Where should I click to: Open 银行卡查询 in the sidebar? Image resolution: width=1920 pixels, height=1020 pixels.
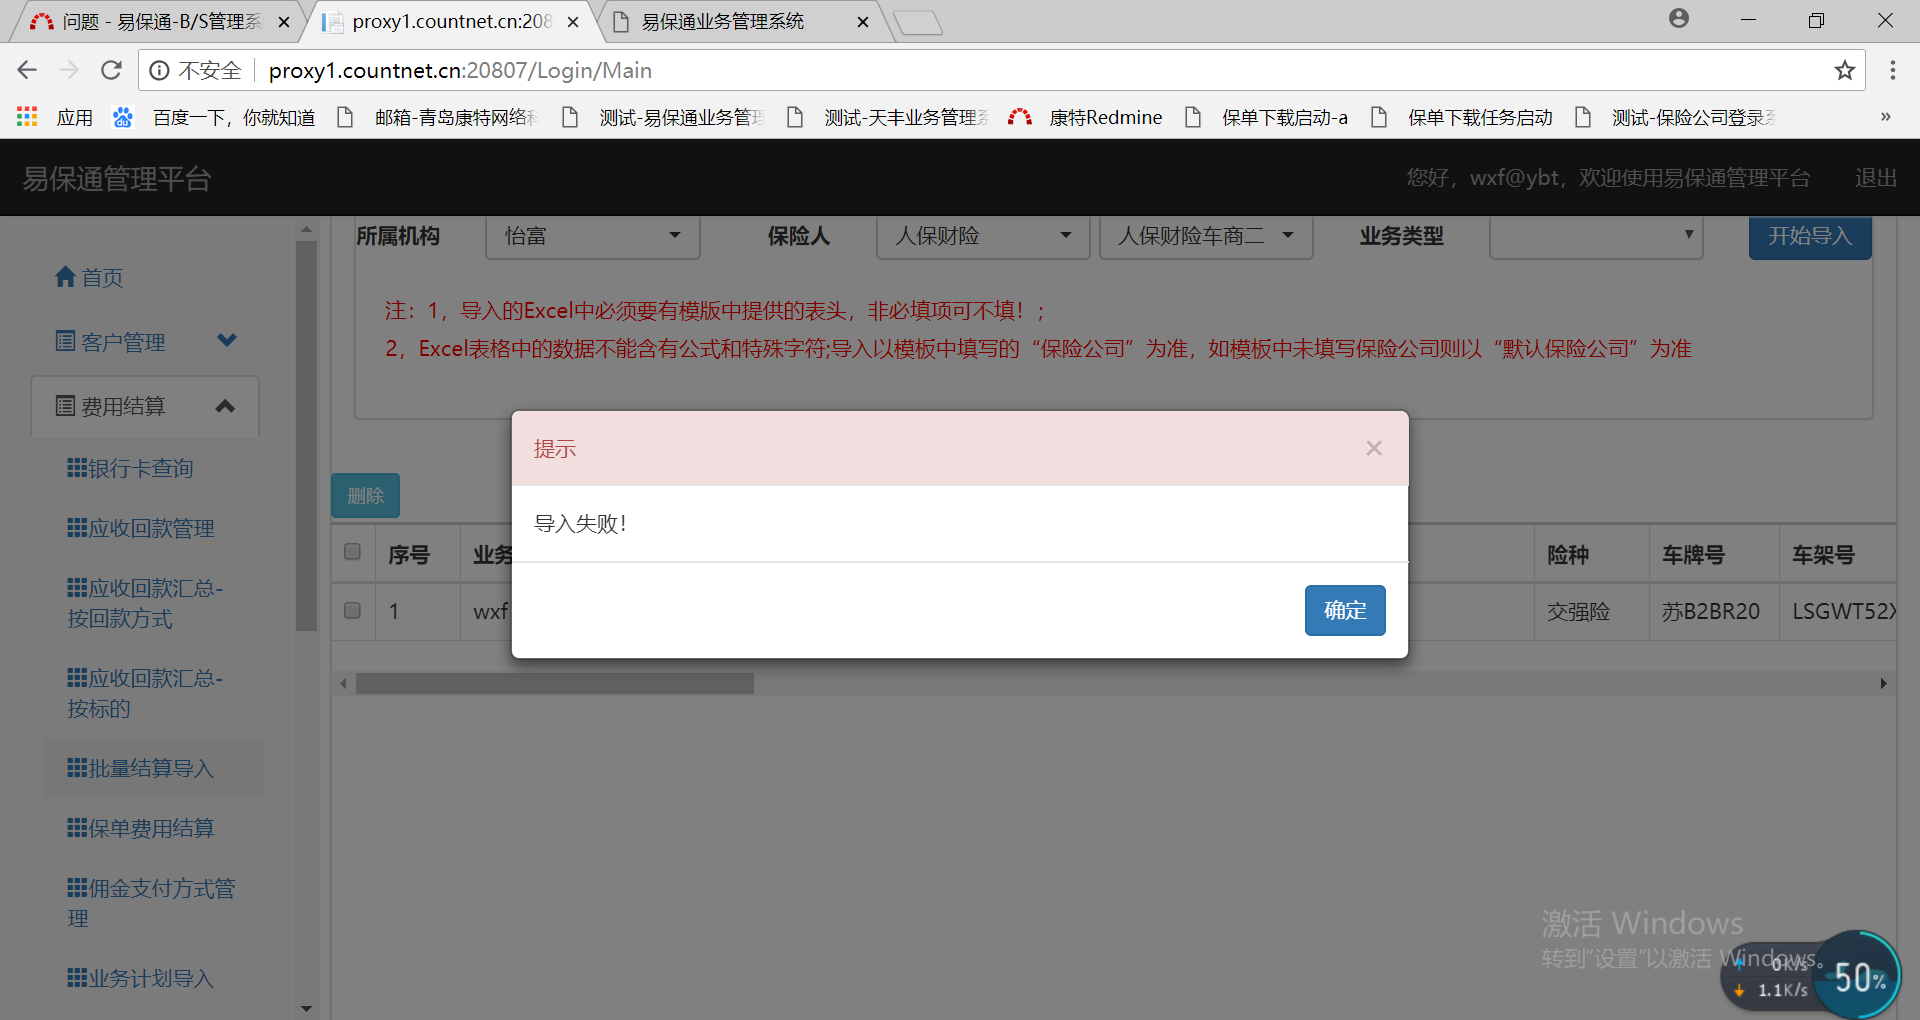130,468
